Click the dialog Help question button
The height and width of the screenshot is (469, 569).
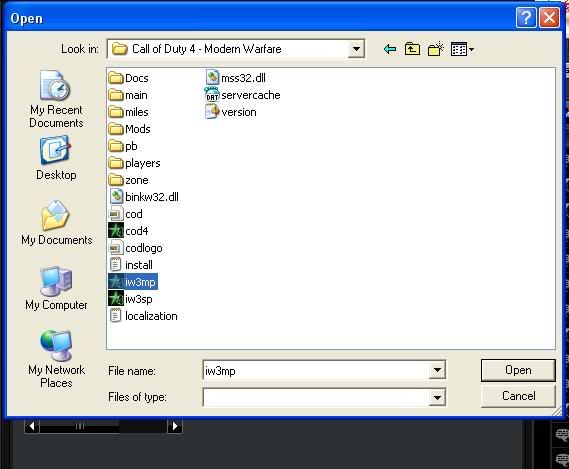526,17
